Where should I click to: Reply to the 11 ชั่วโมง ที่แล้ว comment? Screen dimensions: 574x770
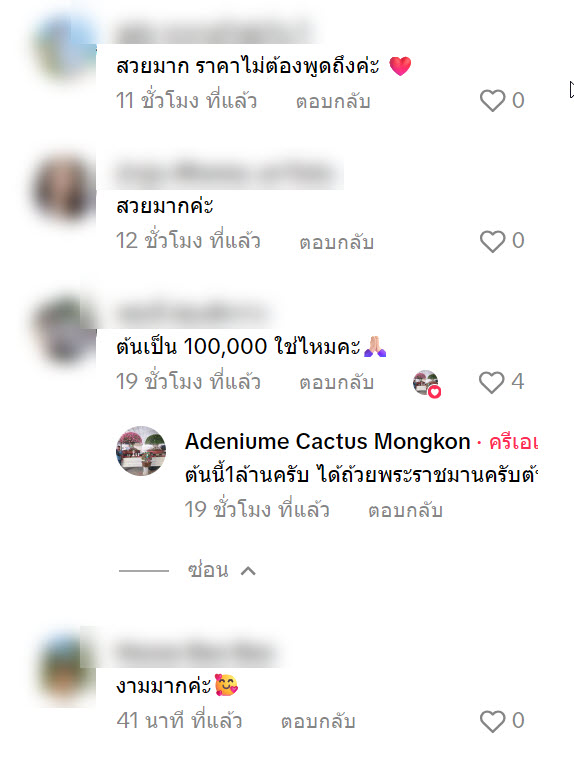pyautogui.click(x=333, y=101)
